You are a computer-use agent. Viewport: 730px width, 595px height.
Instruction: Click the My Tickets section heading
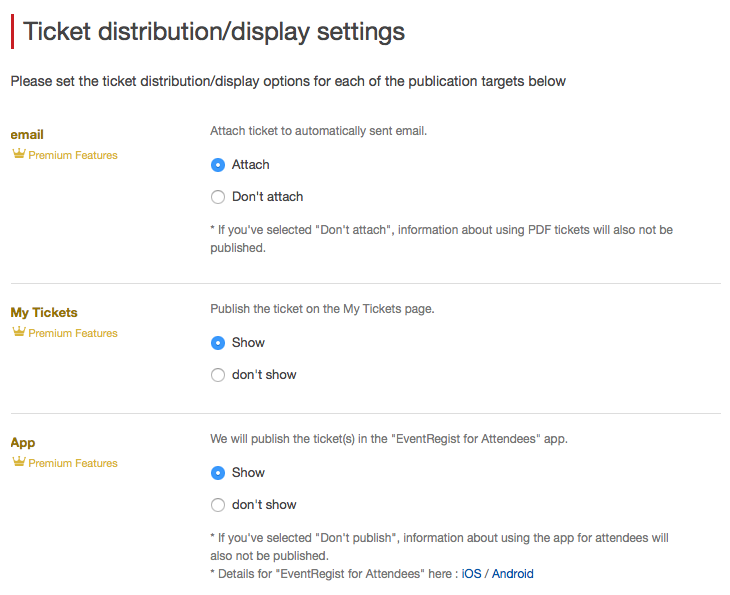pos(44,312)
